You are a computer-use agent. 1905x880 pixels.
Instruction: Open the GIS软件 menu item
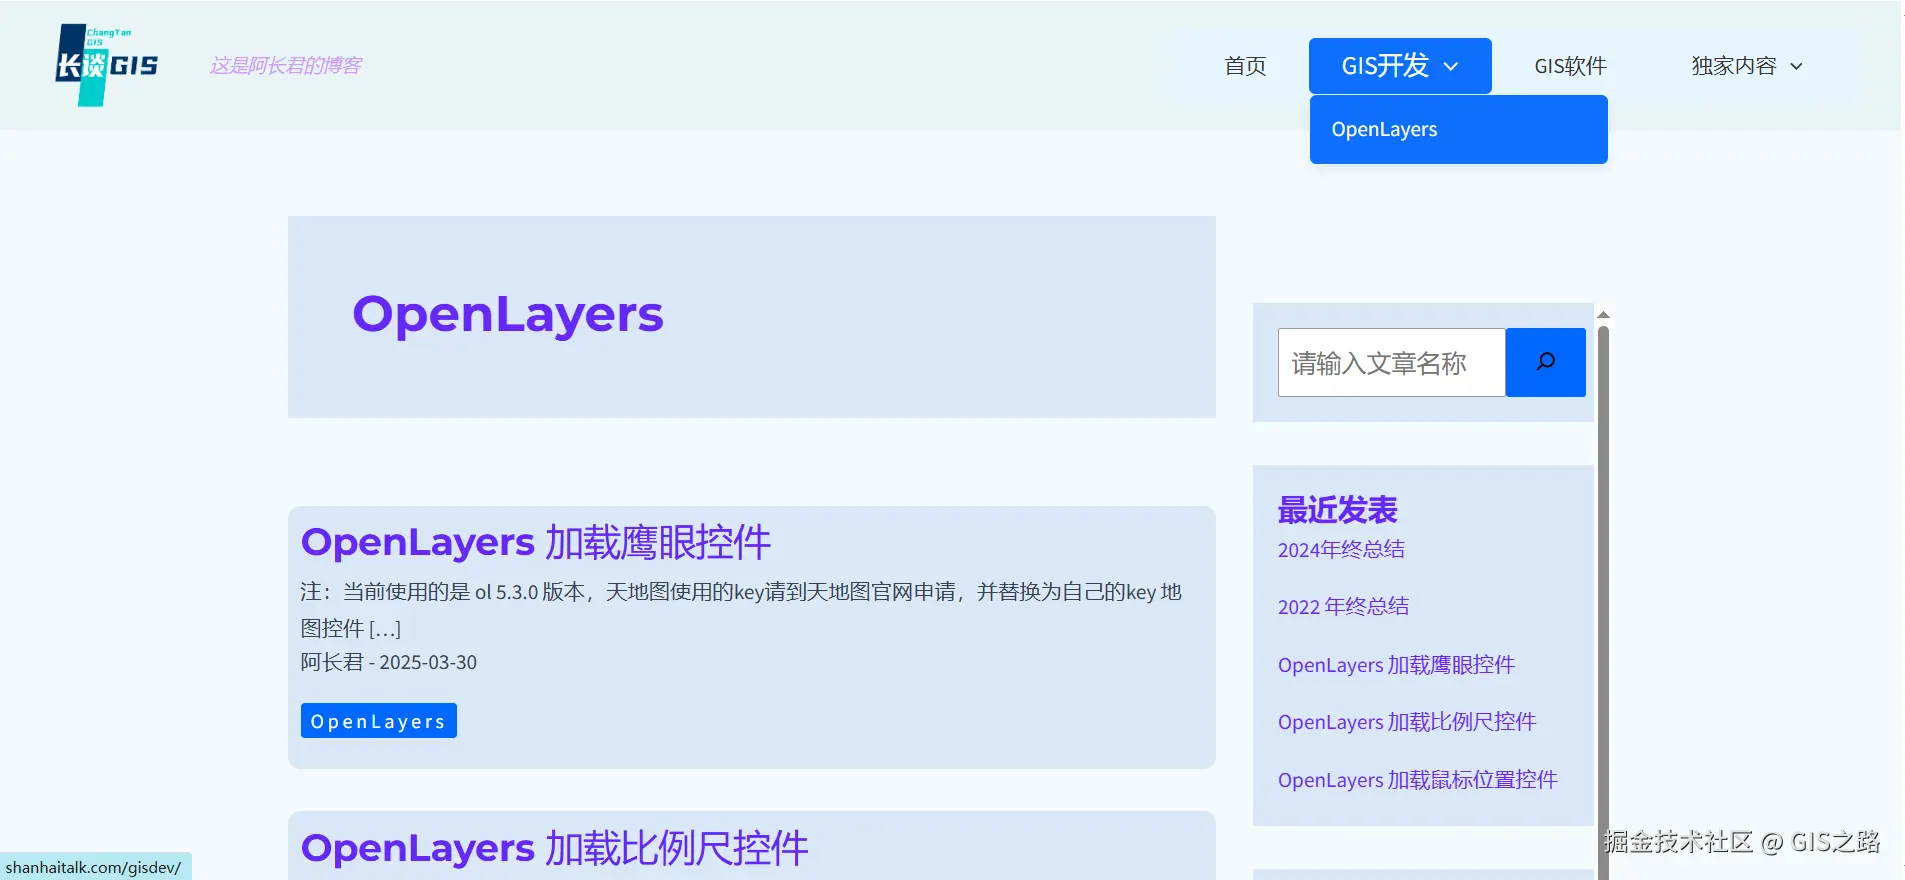[x=1570, y=66]
